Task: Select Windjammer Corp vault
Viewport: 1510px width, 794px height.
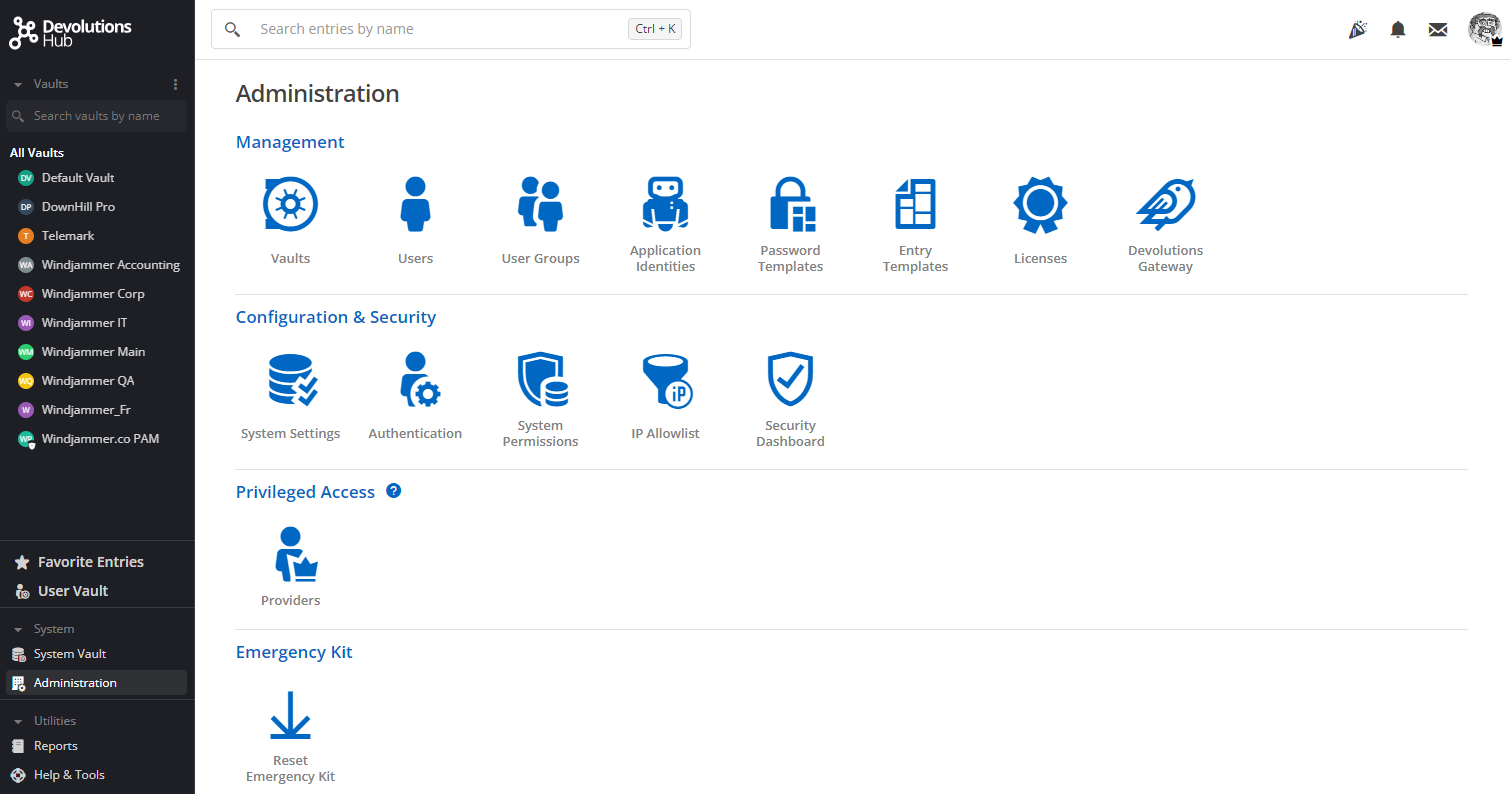Action: coord(96,294)
